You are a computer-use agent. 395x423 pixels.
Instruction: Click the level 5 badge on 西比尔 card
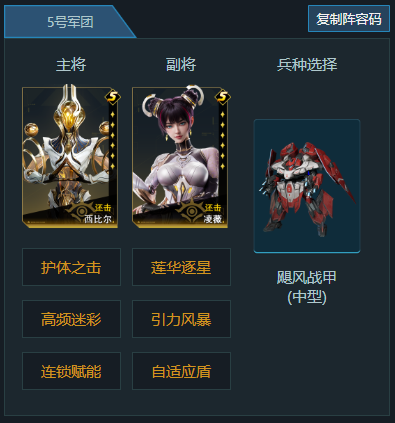click(113, 97)
